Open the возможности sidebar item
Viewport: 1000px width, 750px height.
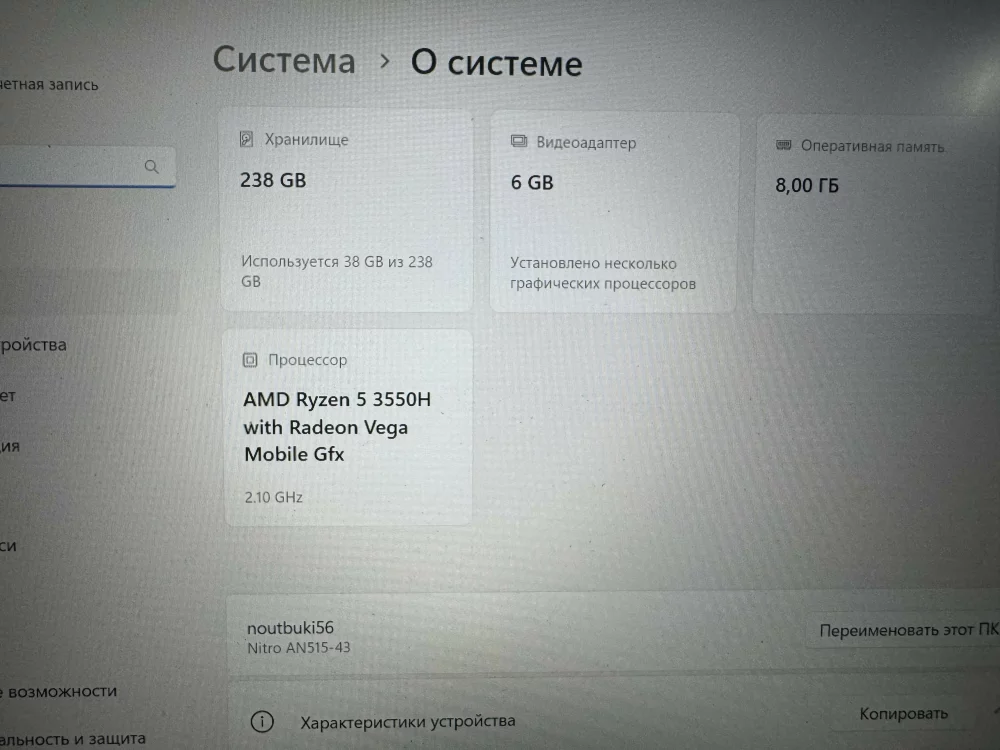(x=59, y=691)
